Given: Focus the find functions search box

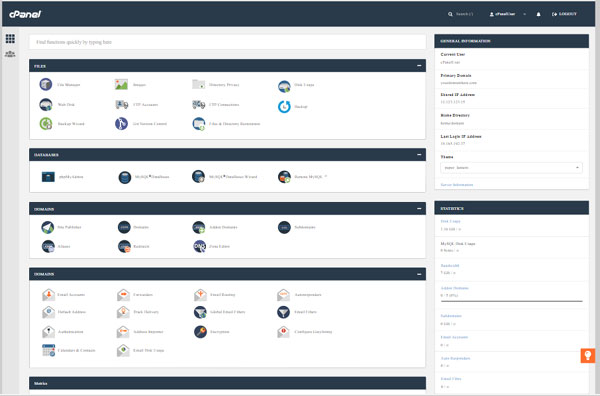Looking at the screenshot, I should click(227, 42).
